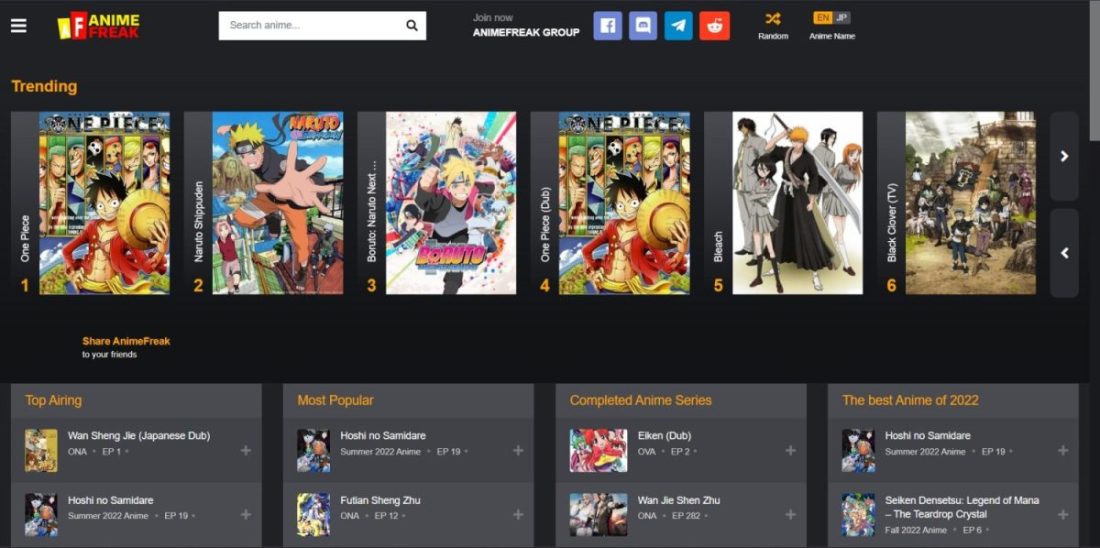
Task: Click the Random label under shuffle icon
Action: click(773, 36)
